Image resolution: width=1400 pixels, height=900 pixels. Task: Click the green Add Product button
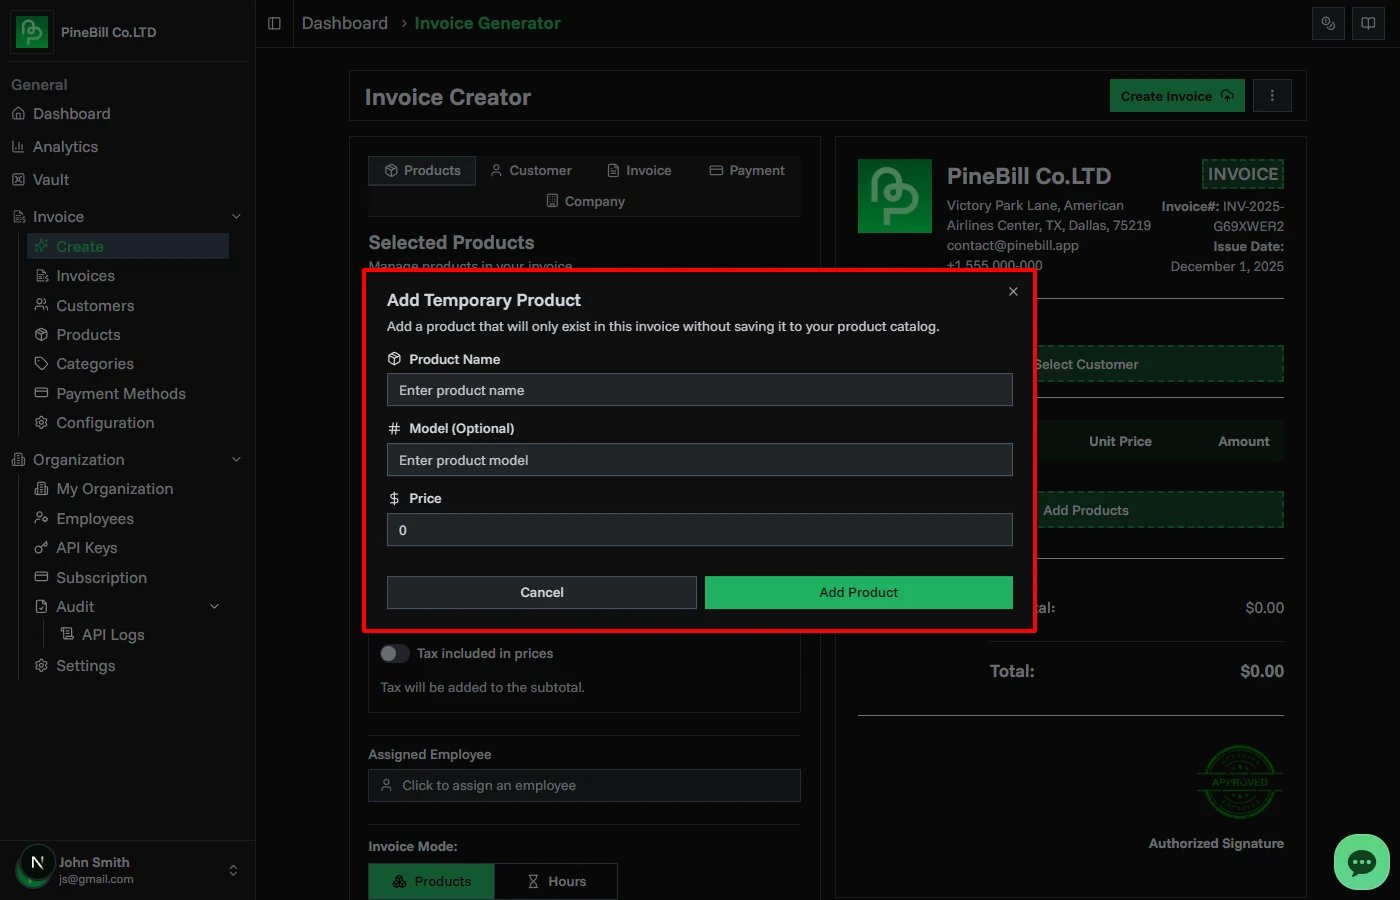858,592
